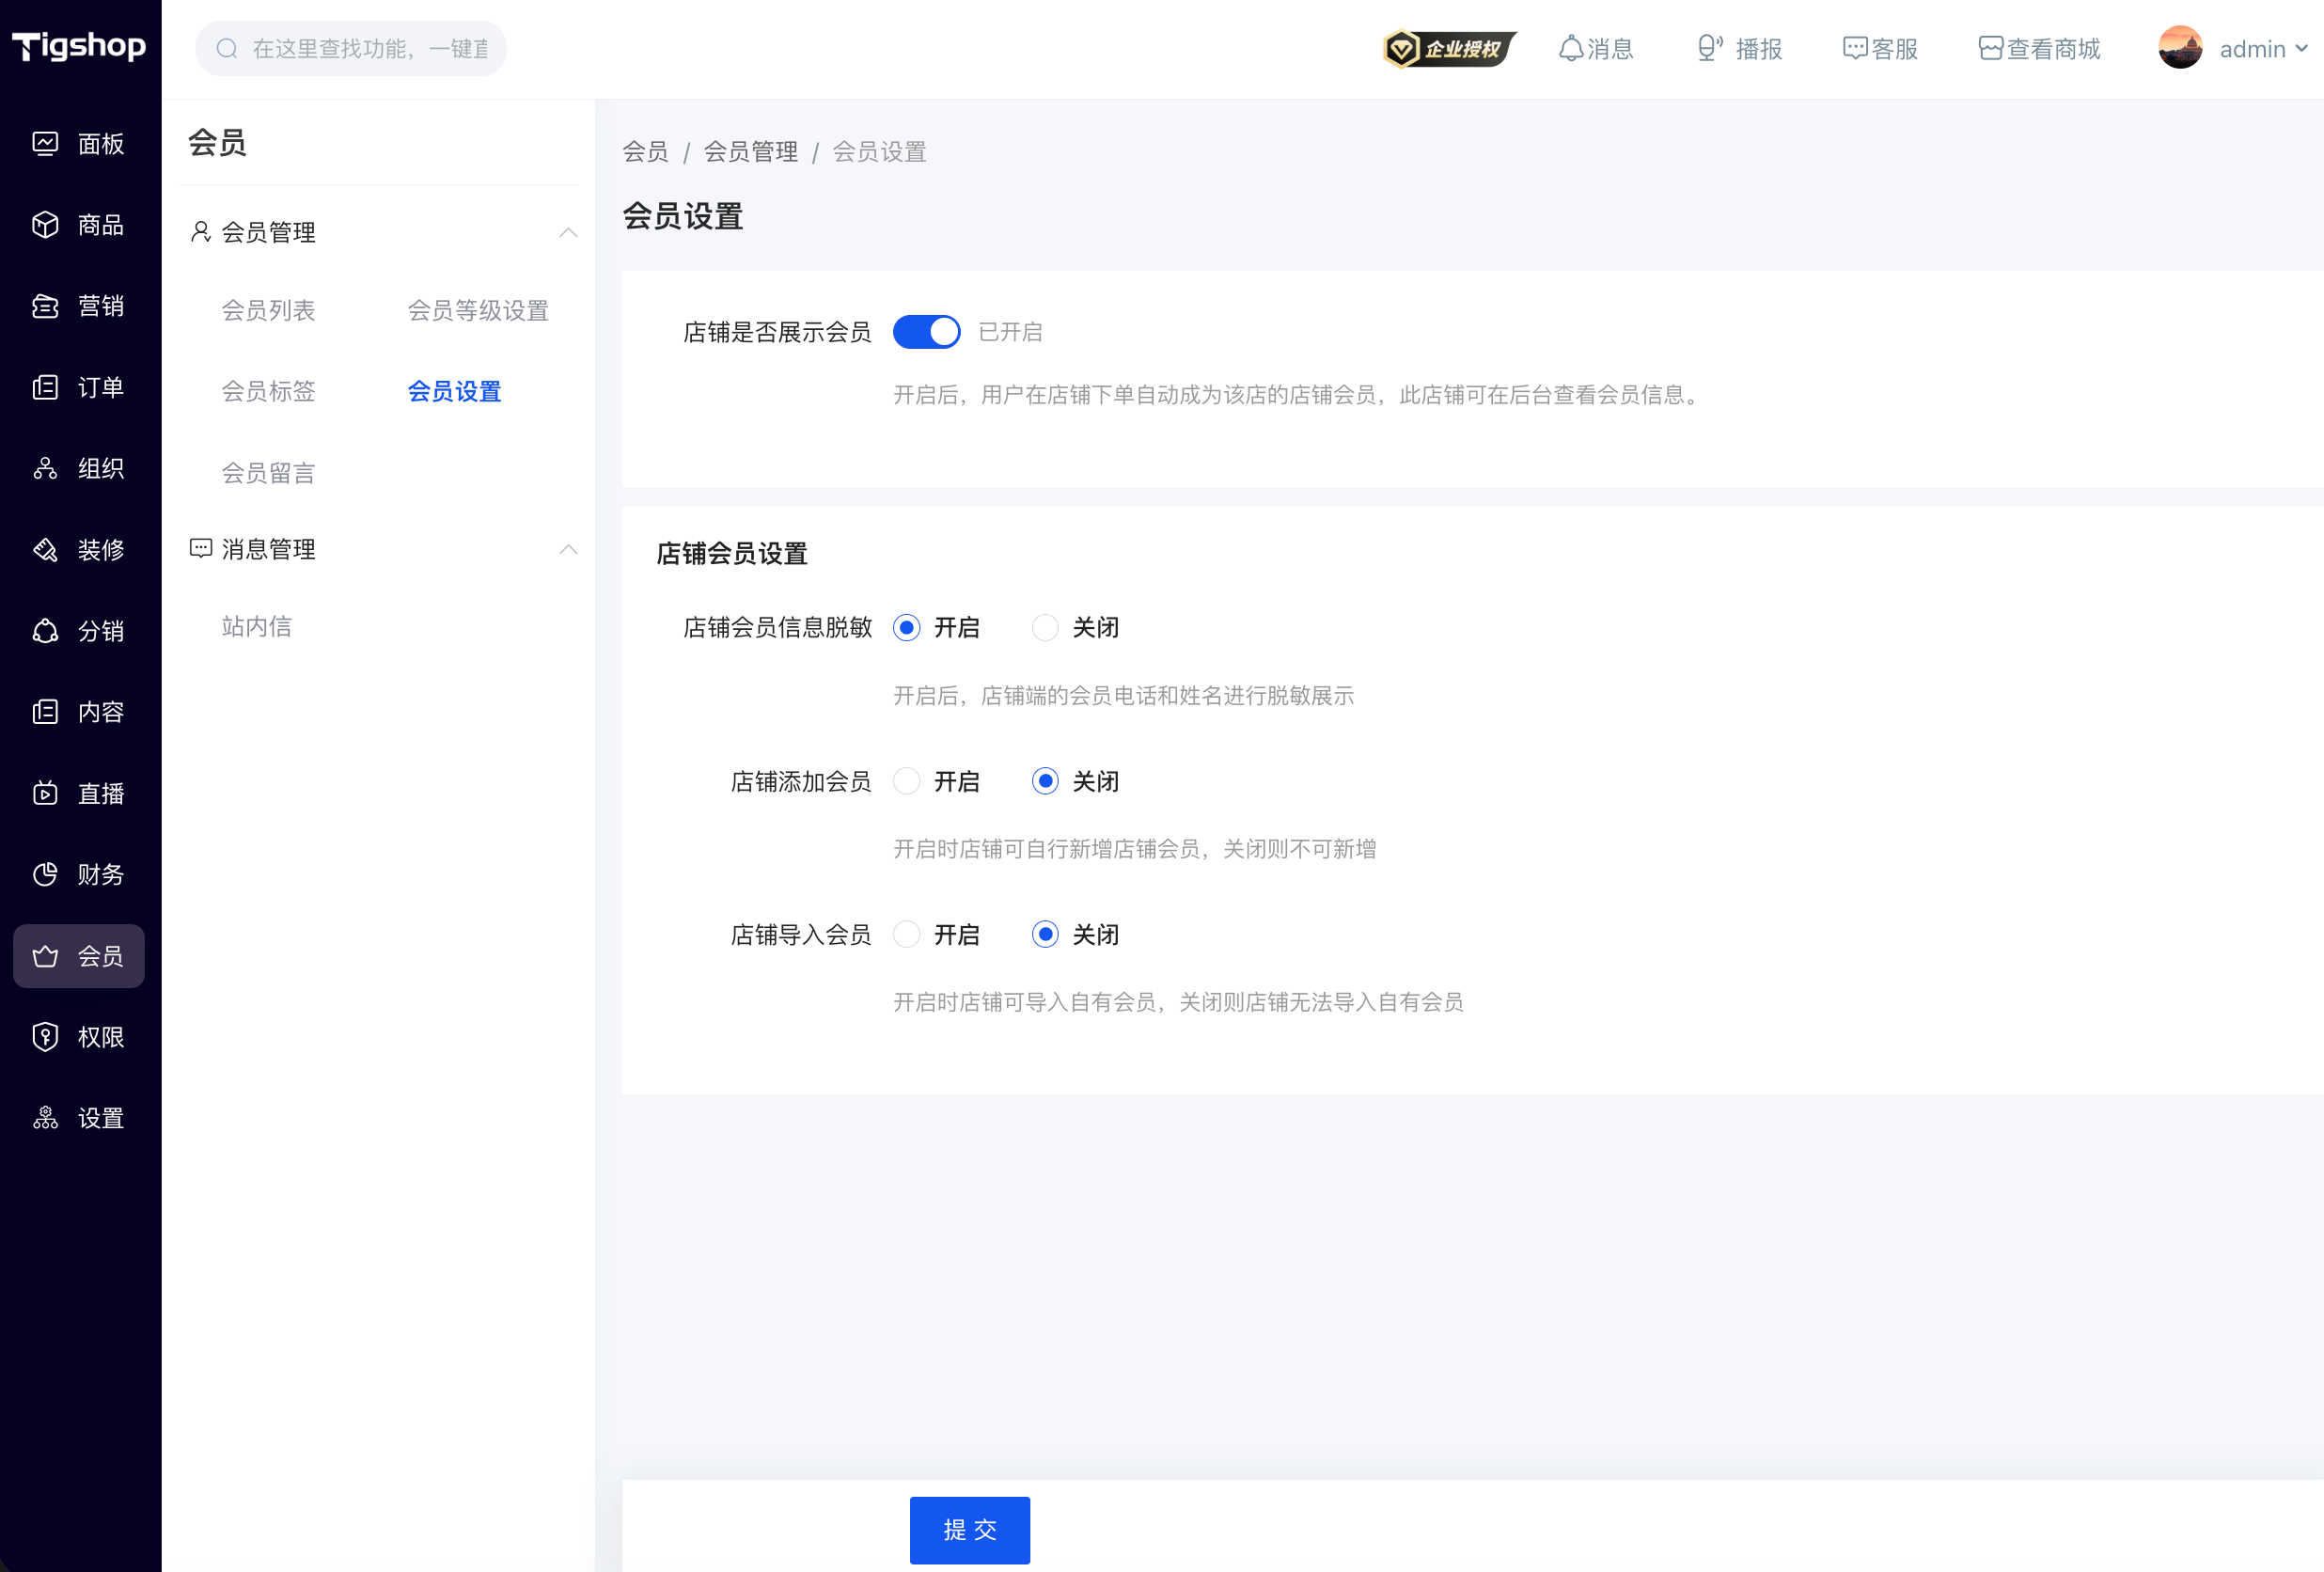Collapse the 会员管理 section chevron

point(568,232)
